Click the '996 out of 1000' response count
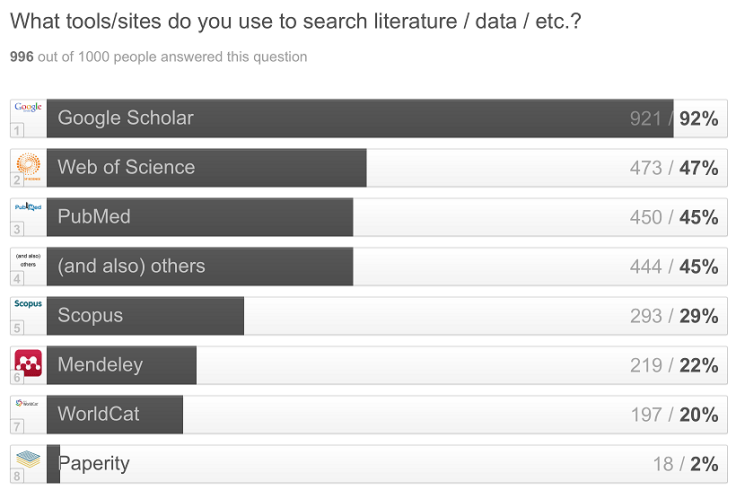 pyautogui.click(x=158, y=57)
